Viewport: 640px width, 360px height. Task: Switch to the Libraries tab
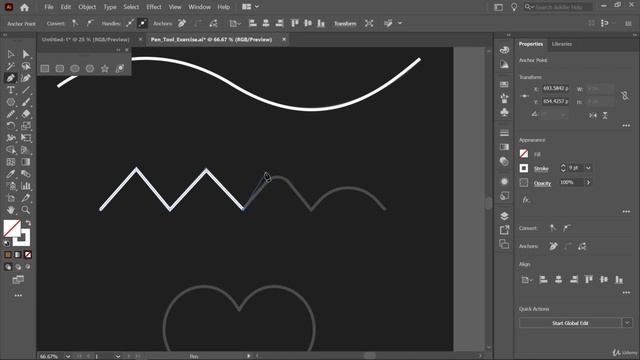pos(562,44)
